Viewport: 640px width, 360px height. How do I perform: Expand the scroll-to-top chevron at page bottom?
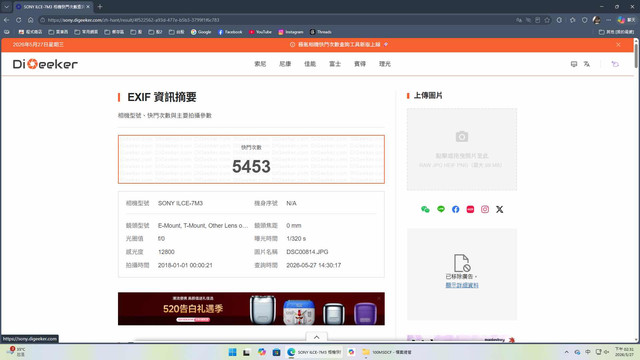coord(316,337)
